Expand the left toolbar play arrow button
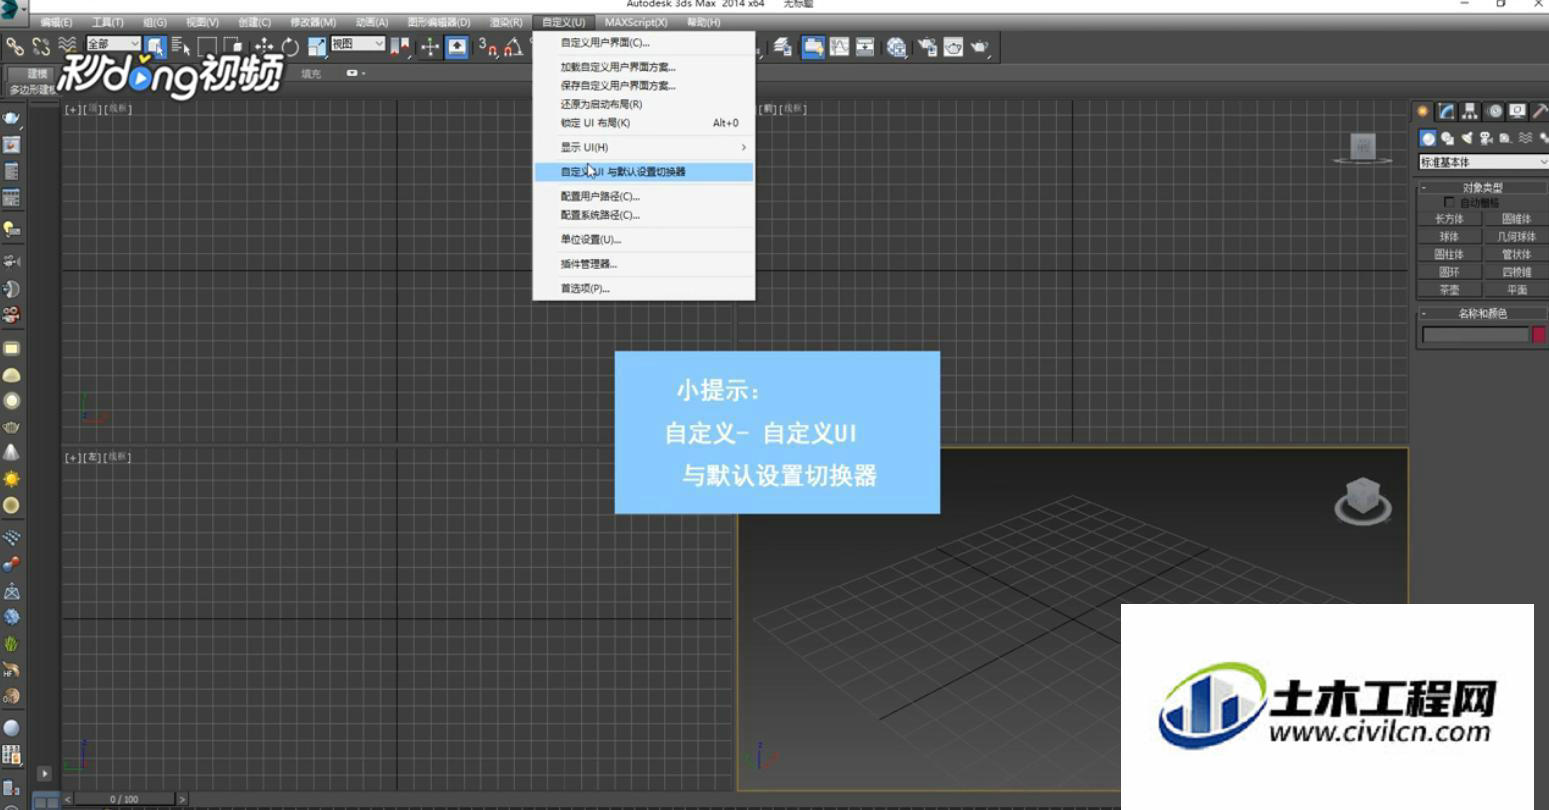 click(x=44, y=773)
